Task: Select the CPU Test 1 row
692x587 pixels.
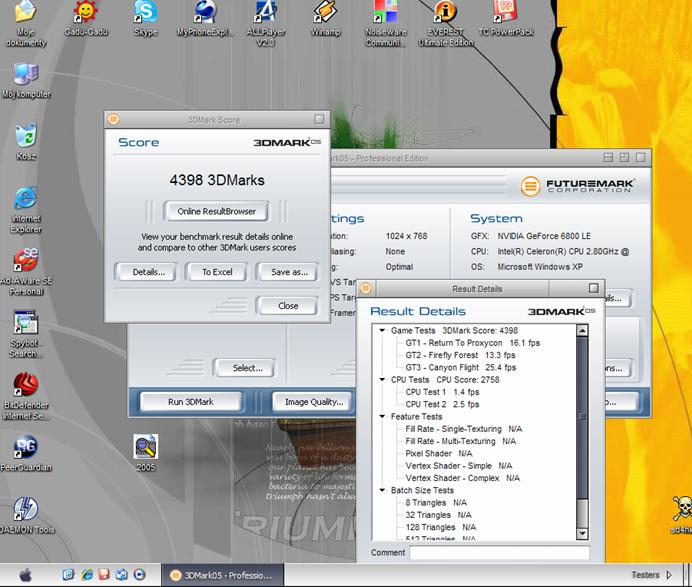Action: [442, 392]
